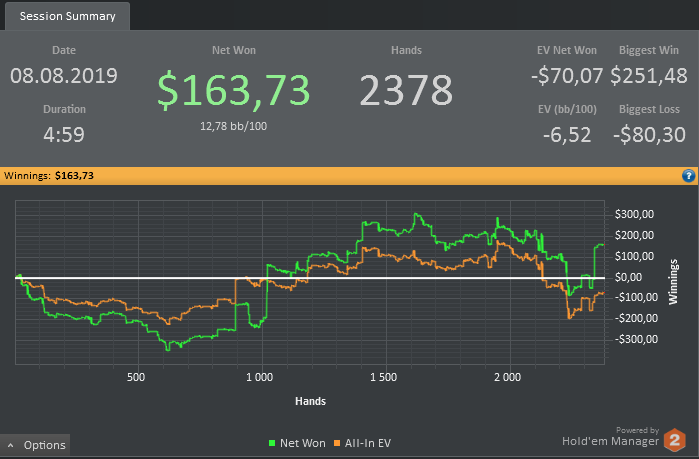Click the 12,78 bb/100 win rate text
The image size is (699, 459).
(x=234, y=126)
